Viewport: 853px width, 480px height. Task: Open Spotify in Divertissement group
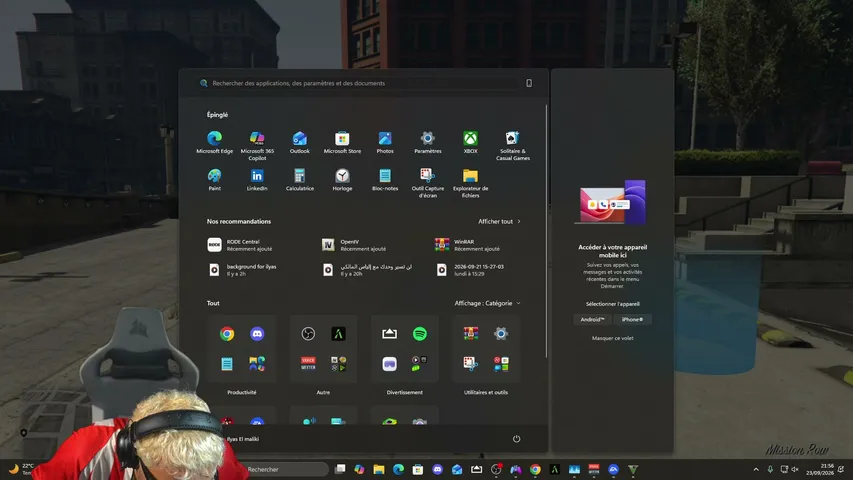pyautogui.click(x=419, y=334)
